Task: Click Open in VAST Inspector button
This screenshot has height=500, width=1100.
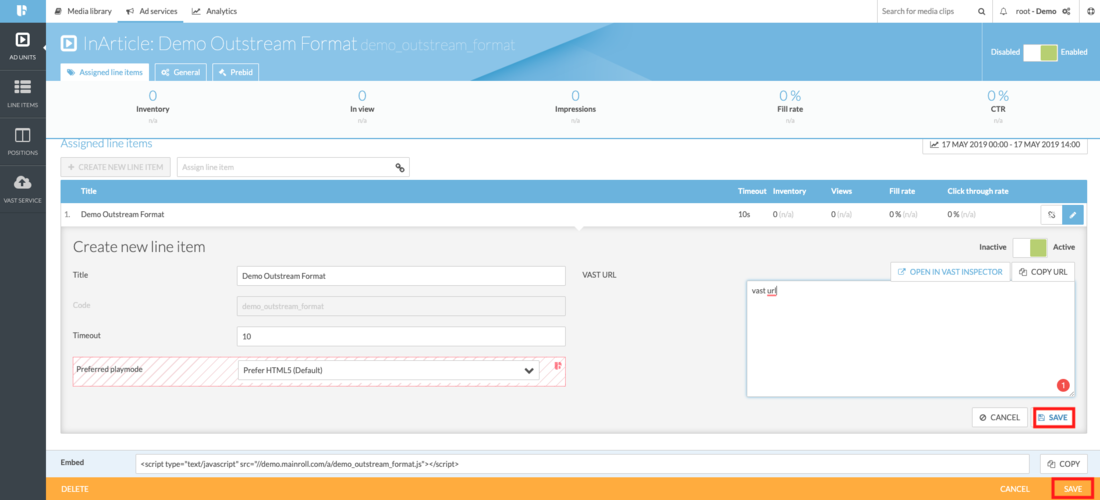Action: point(951,271)
